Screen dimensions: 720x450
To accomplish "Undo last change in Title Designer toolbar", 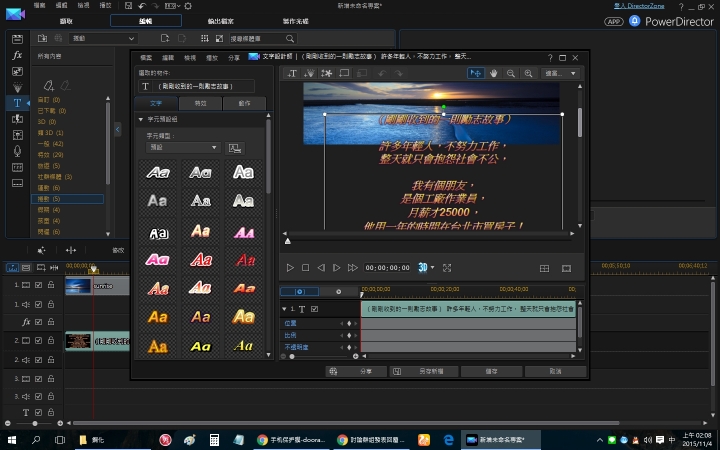I will [x=382, y=73].
